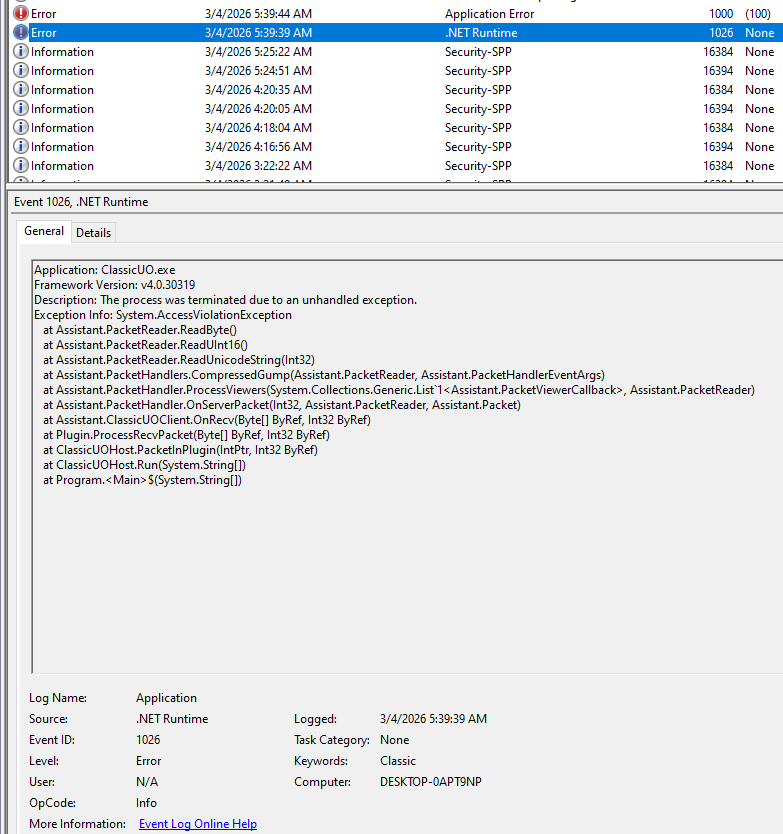This screenshot has height=834, width=783.
Task: Click Level value 'Error'
Action: coord(148,761)
